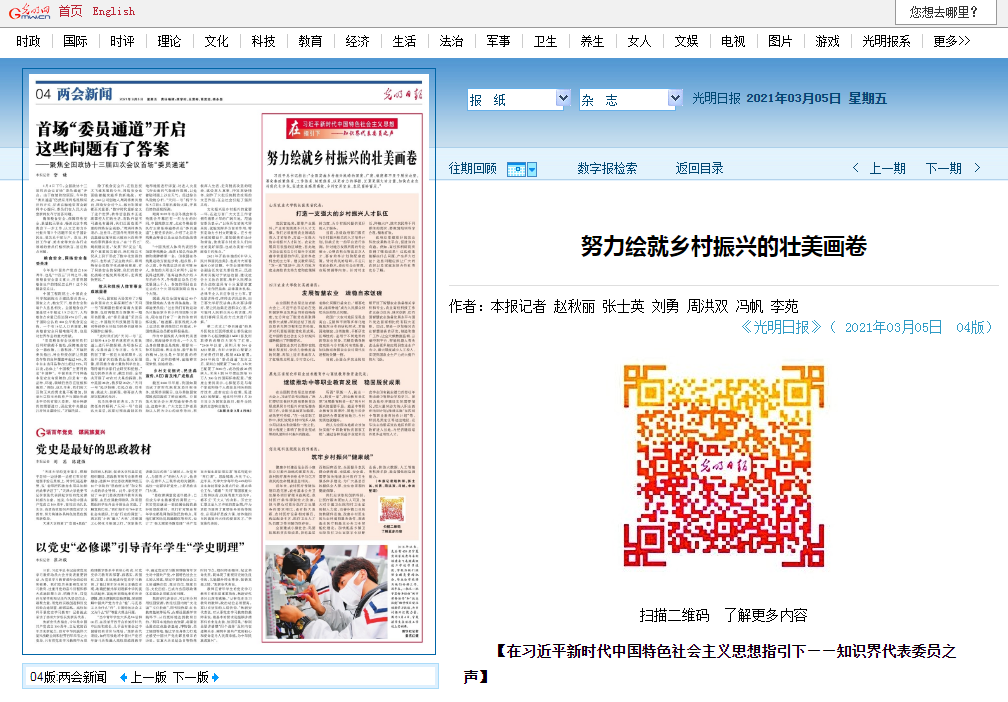Screen dimensions: 1008x702
Task: Open the 更多>> navigation expander
Action: [951, 41]
